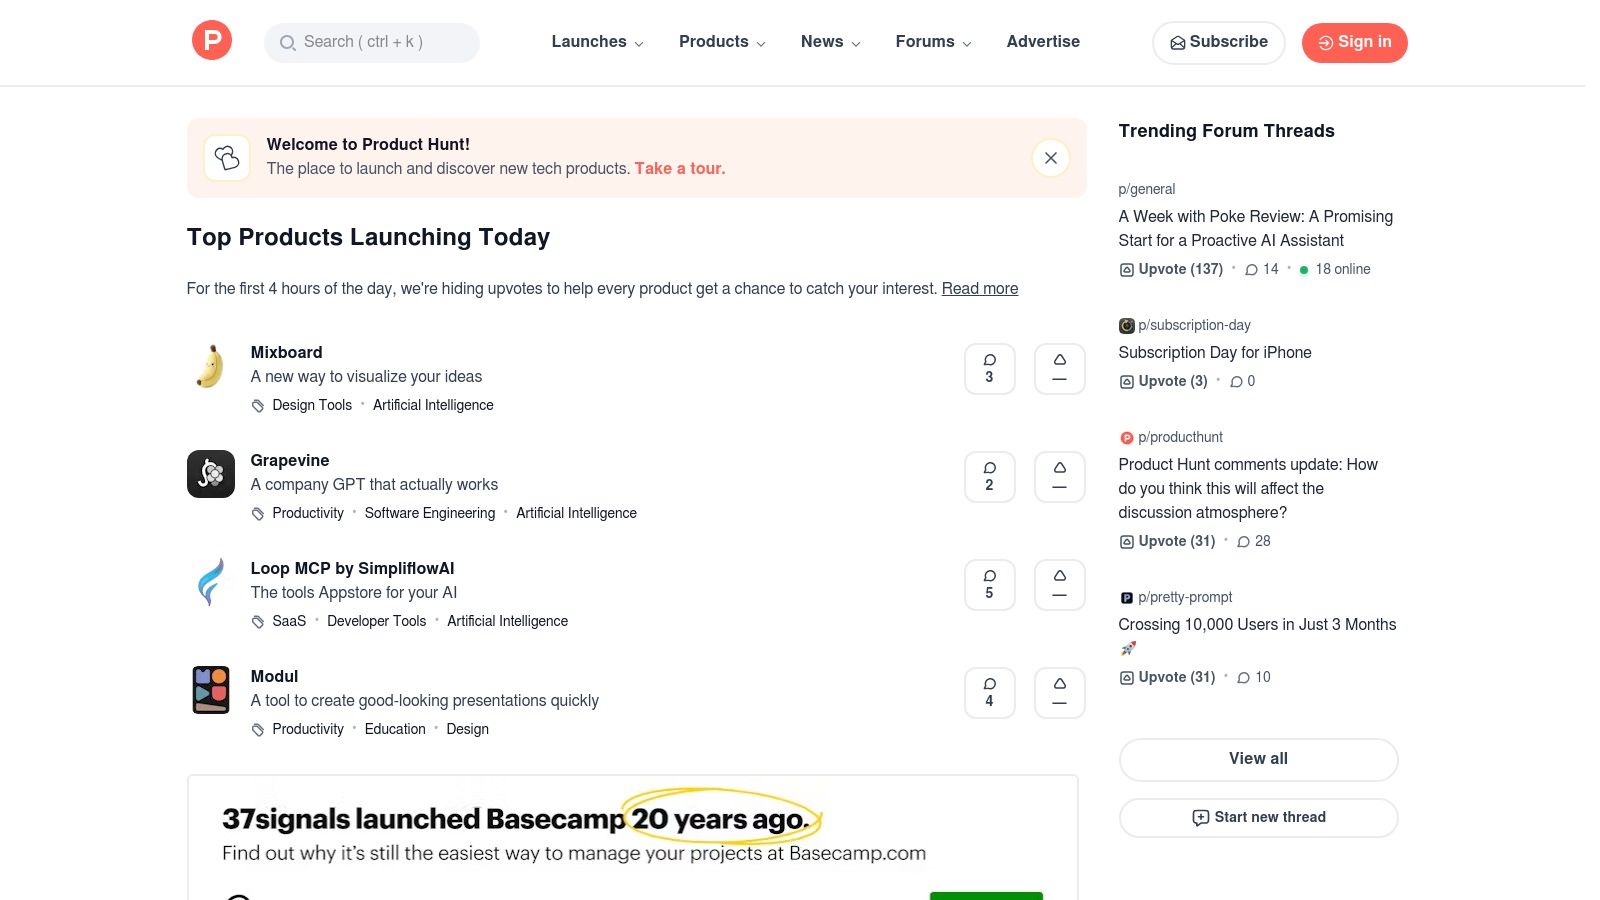The width and height of the screenshot is (1600, 900).
Task: Upvote the Loop MCP product
Action: [1059, 585]
